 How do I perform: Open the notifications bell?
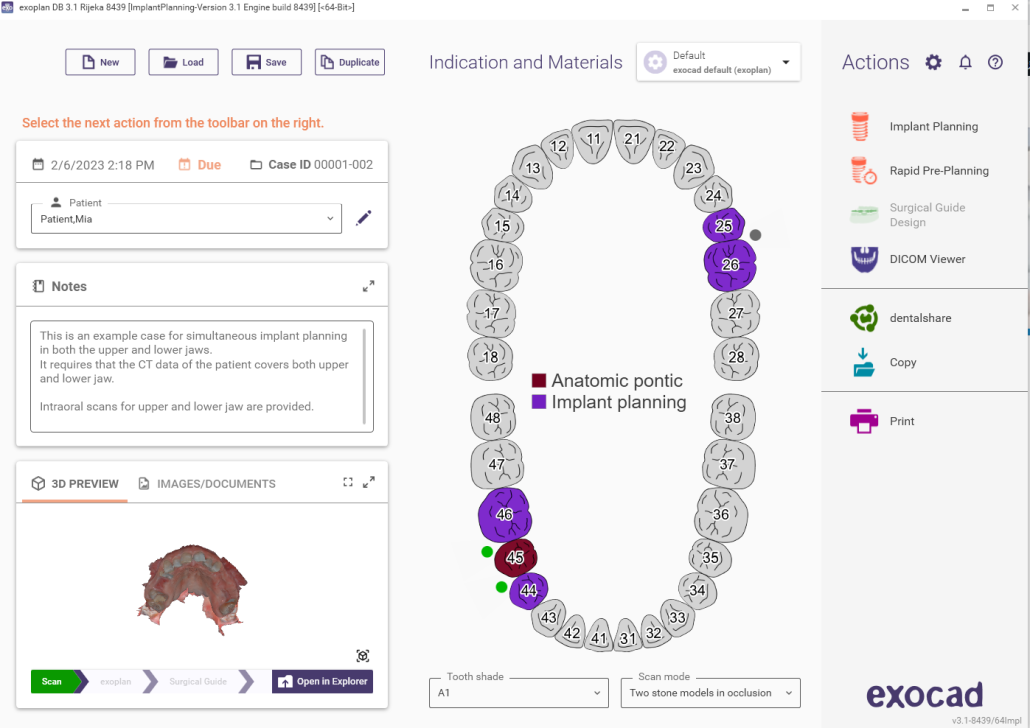[965, 63]
